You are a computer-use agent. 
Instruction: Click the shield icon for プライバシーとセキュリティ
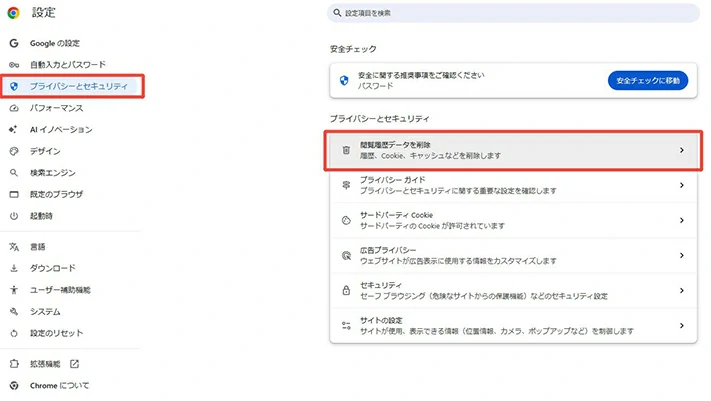click(14, 86)
